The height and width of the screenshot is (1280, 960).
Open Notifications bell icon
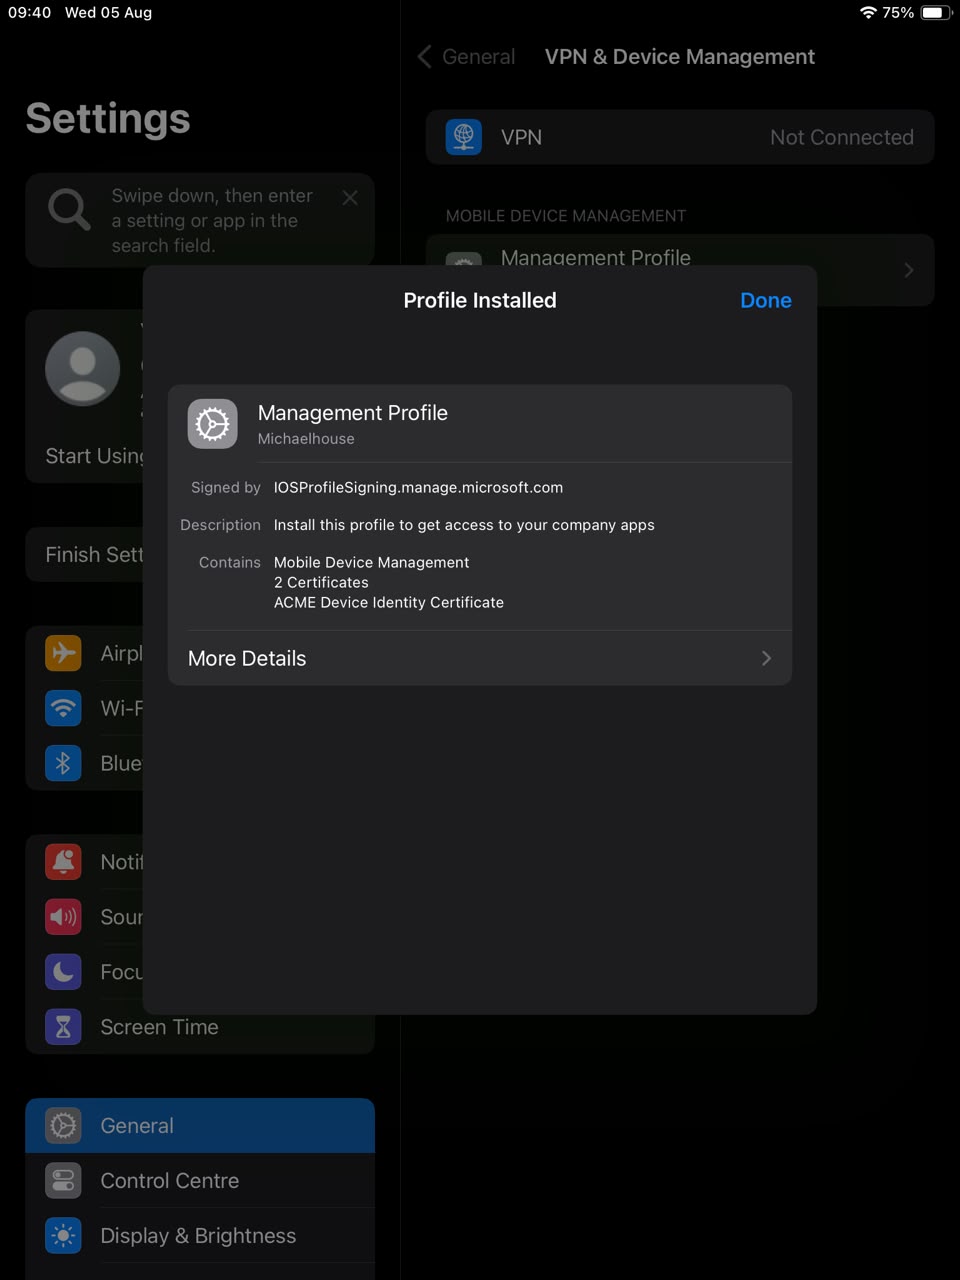click(x=63, y=861)
